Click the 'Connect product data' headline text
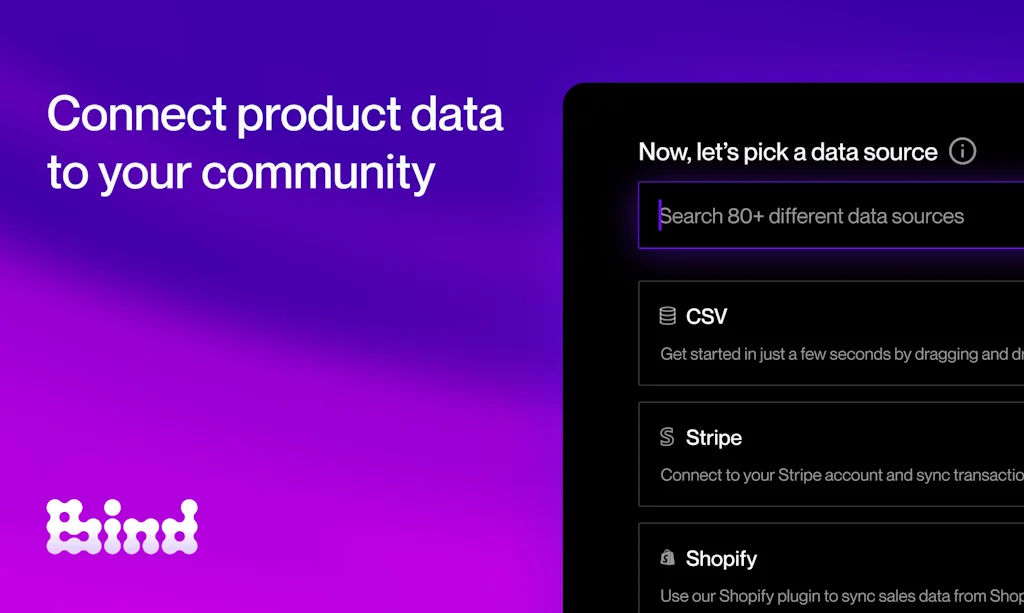Image resolution: width=1024 pixels, height=613 pixels. pyautogui.click(x=275, y=114)
